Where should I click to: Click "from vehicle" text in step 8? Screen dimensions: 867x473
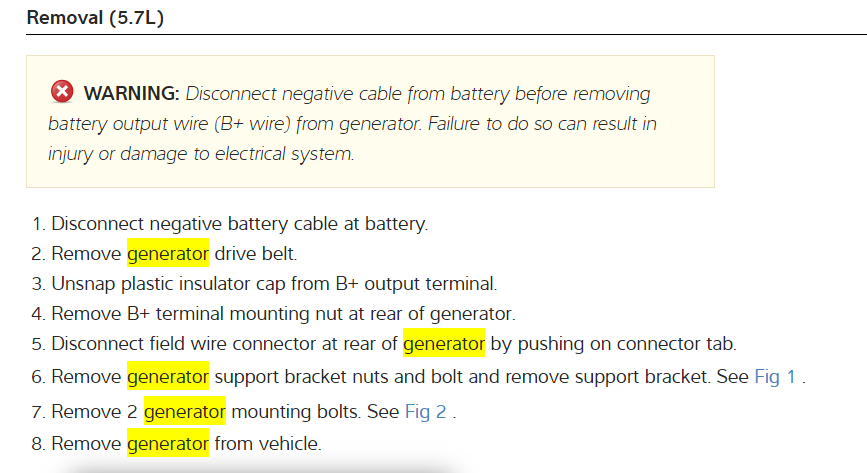268,443
